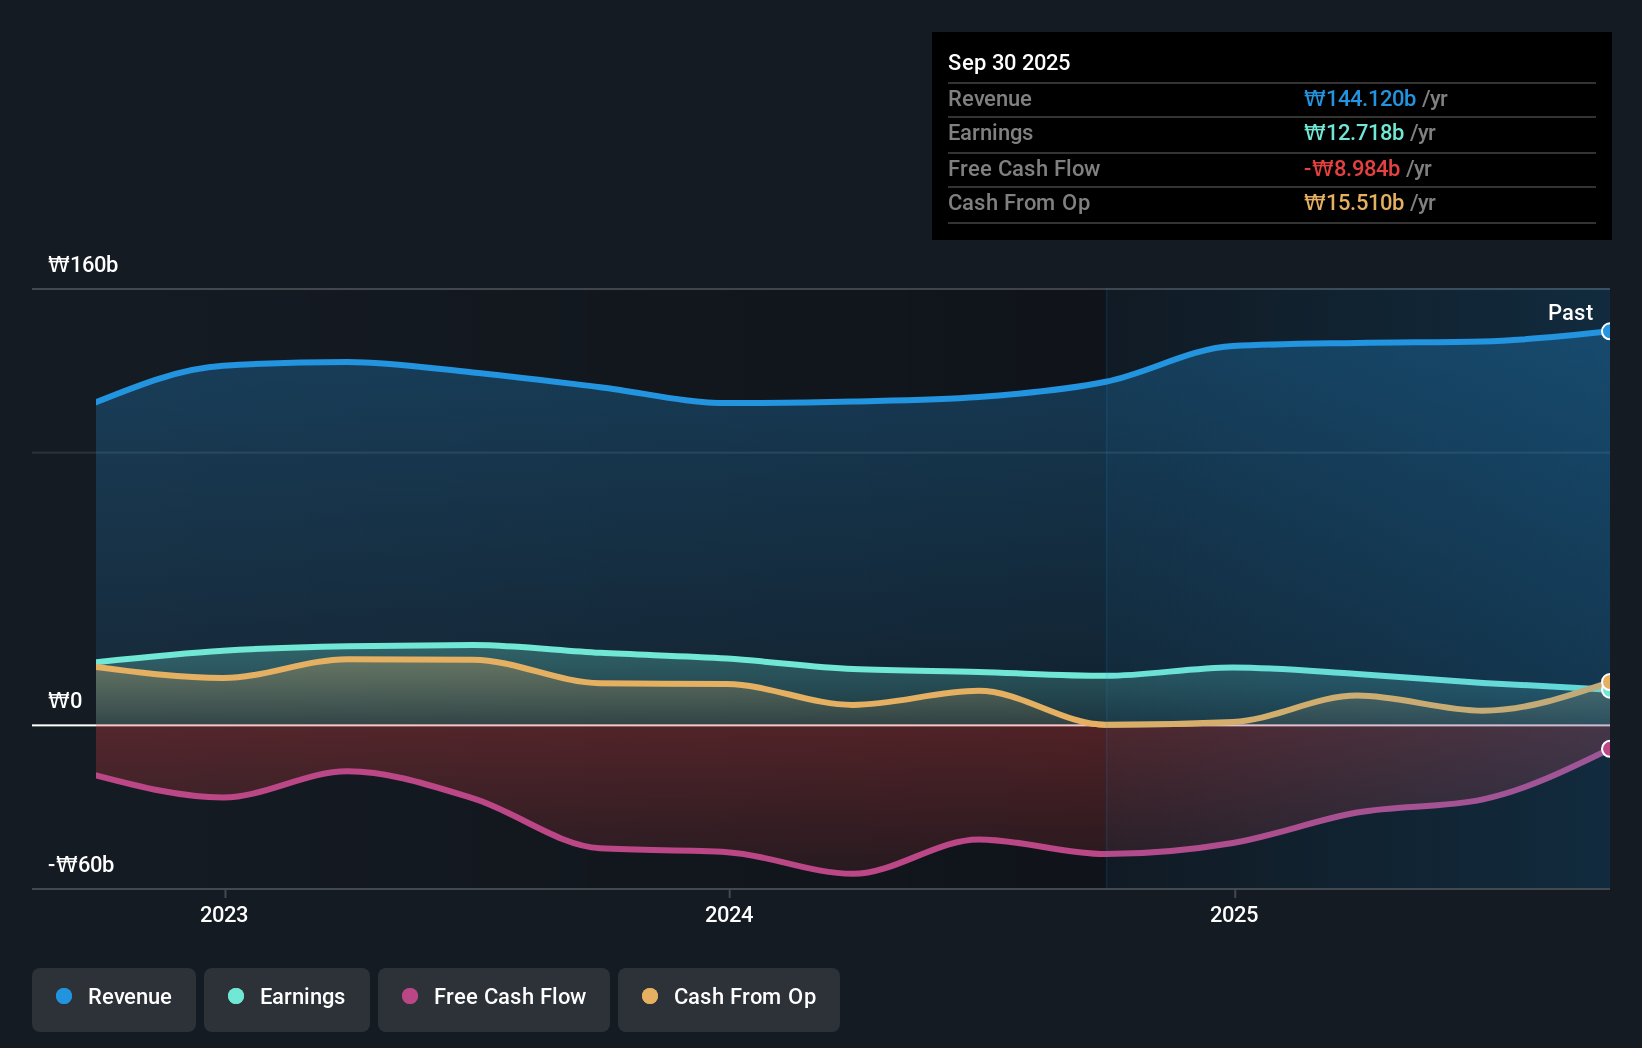This screenshot has height=1048, width=1642.
Task: Switch to the 2024 period on axis
Action: [728, 914]
